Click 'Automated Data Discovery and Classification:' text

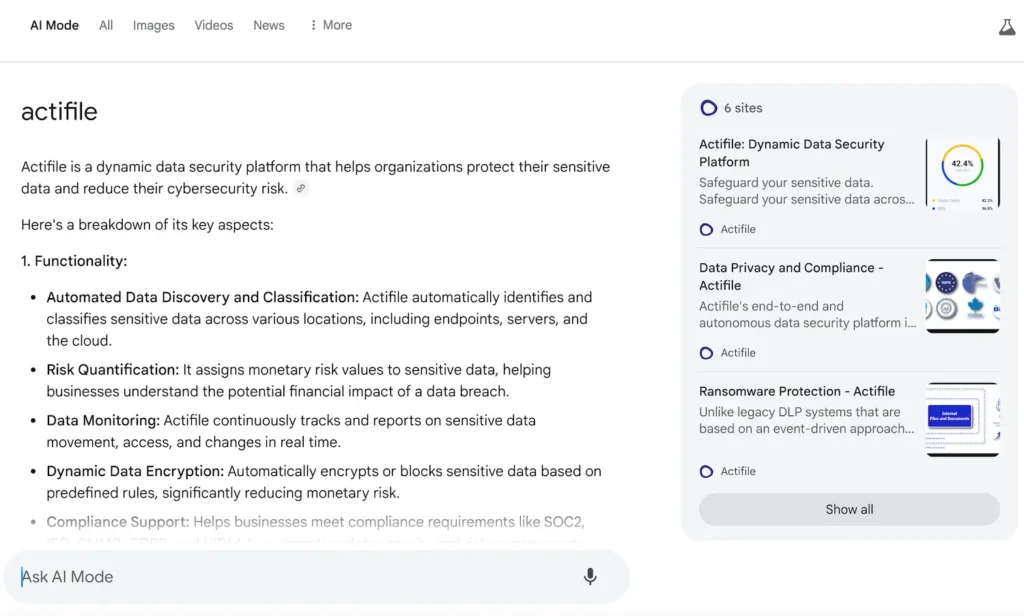coord(202,297)
